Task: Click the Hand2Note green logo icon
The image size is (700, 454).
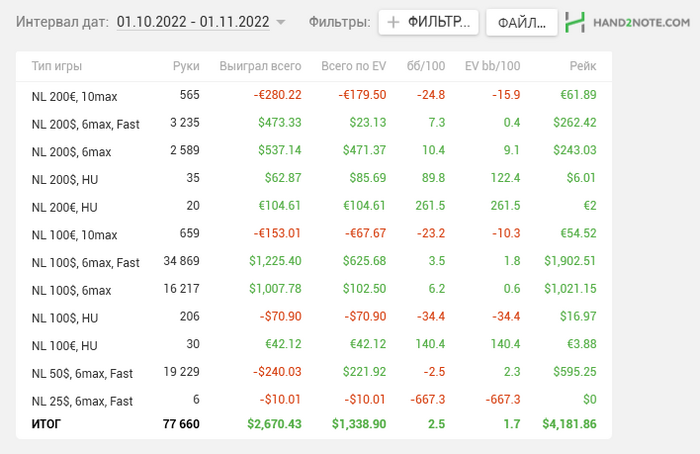Action: click(575, 22)
